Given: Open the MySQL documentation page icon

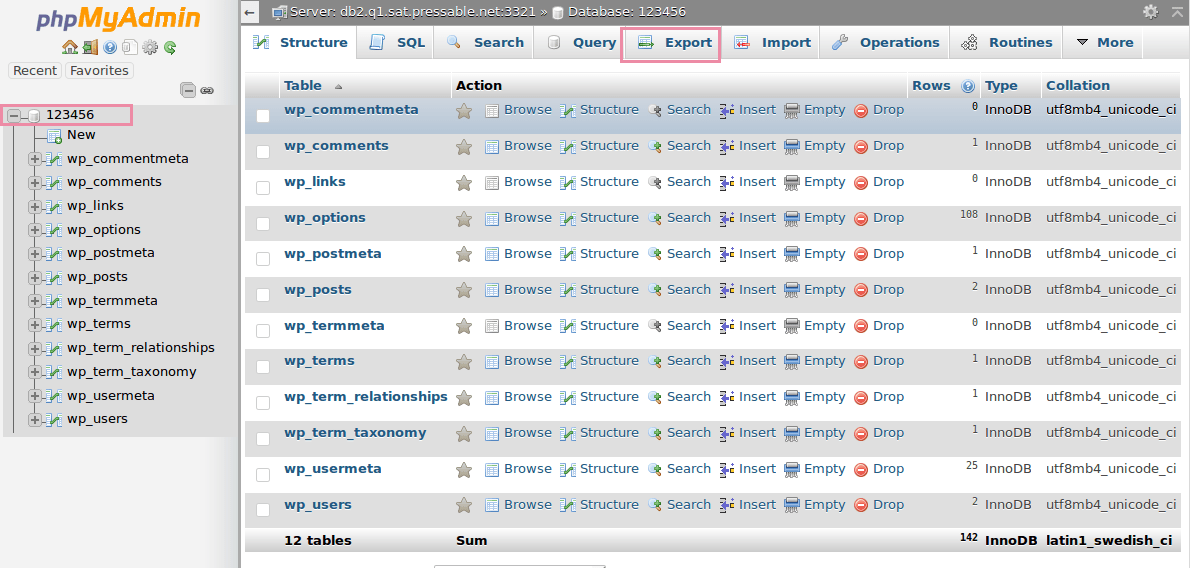Looking at the screenshot, I should pyautogui.click(x=130, y=47).
